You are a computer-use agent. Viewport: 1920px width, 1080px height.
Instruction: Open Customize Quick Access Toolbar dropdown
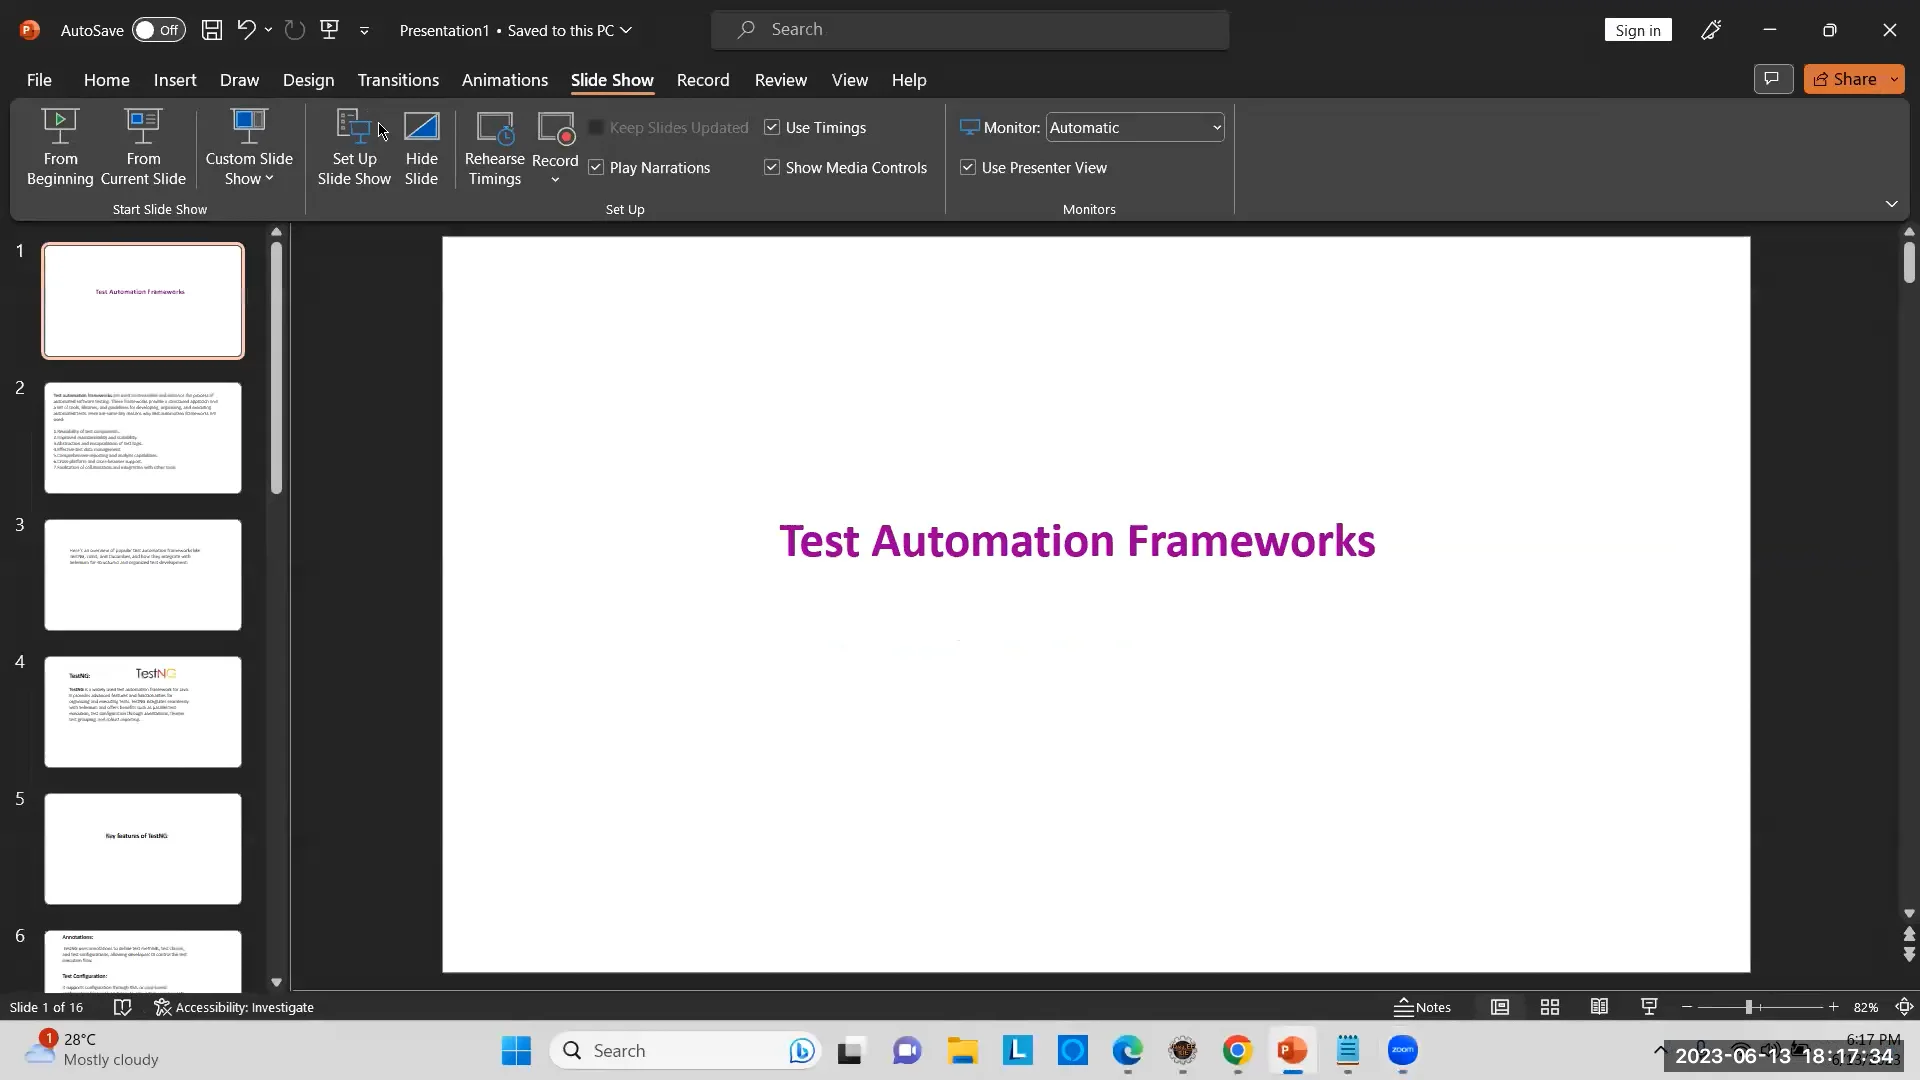(x=364, y=31)
